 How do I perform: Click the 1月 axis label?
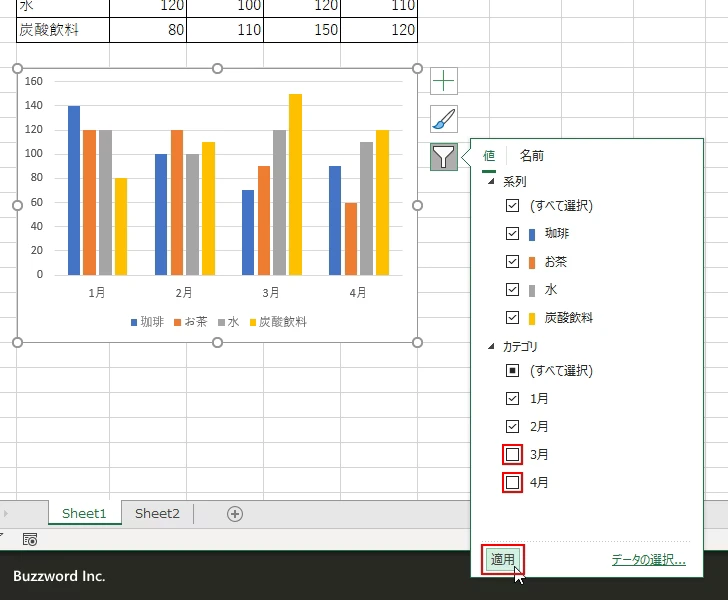[97, 293]
